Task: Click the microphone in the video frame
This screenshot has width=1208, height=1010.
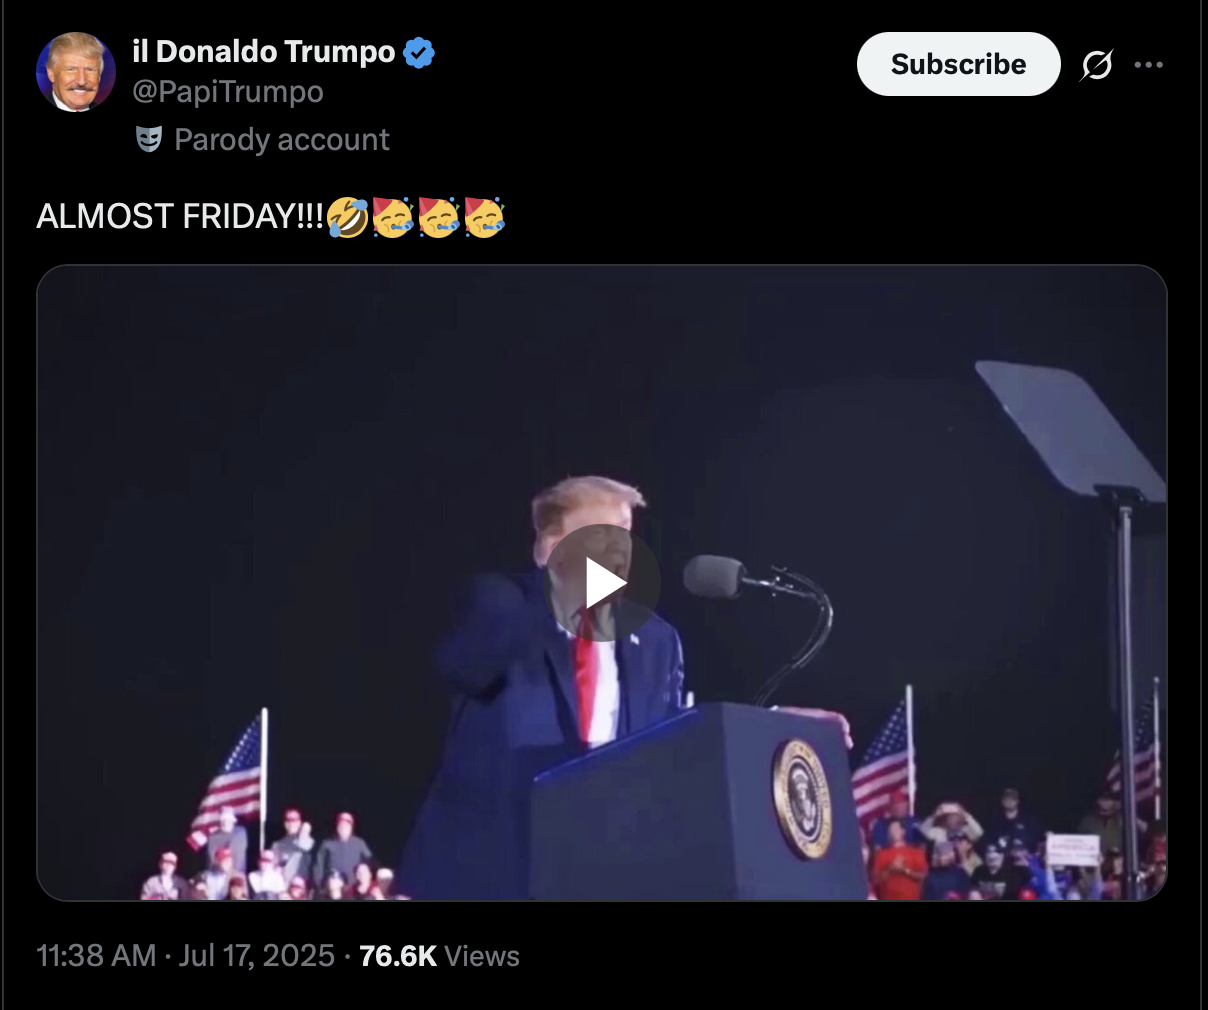Action: [x=714, y=577]
